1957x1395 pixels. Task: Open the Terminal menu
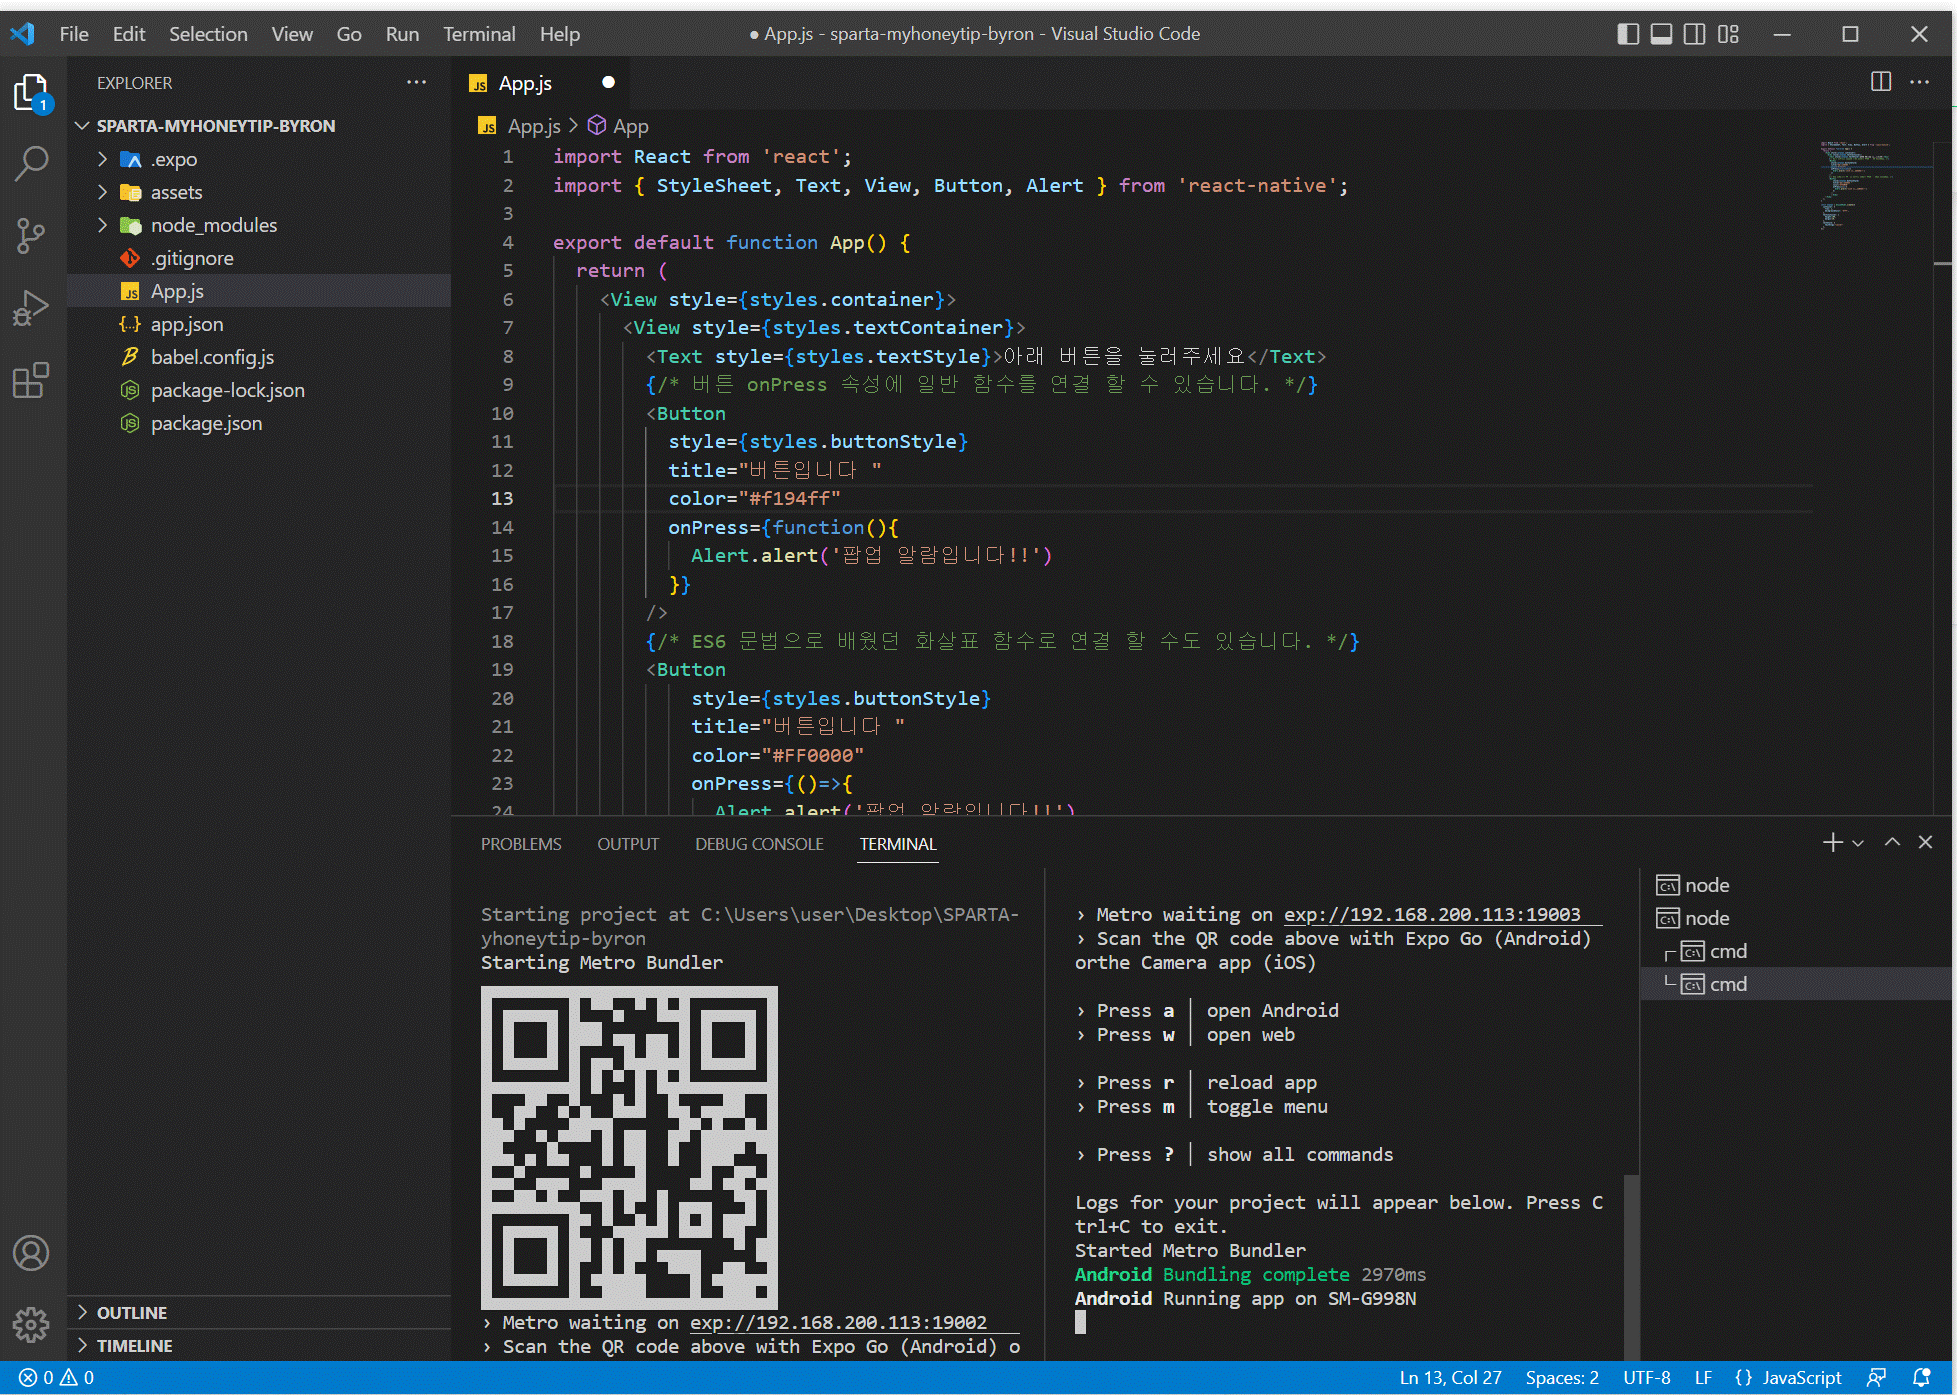[x=480, y=34]
